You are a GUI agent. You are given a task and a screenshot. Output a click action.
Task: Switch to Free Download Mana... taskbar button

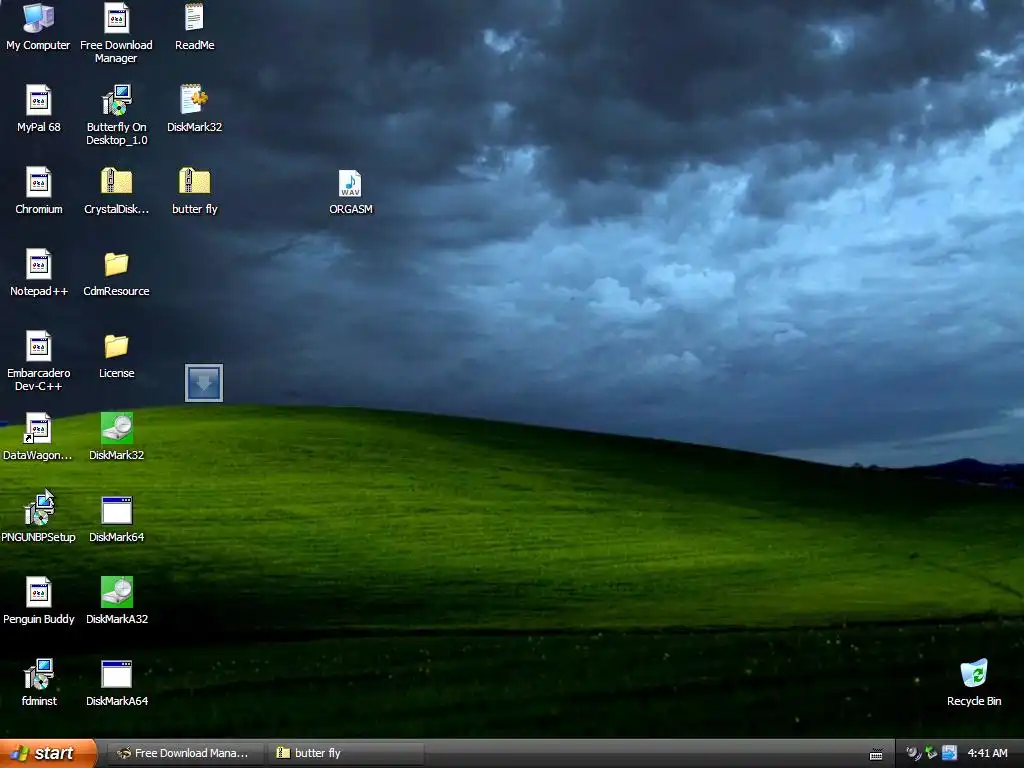[185, 753]
